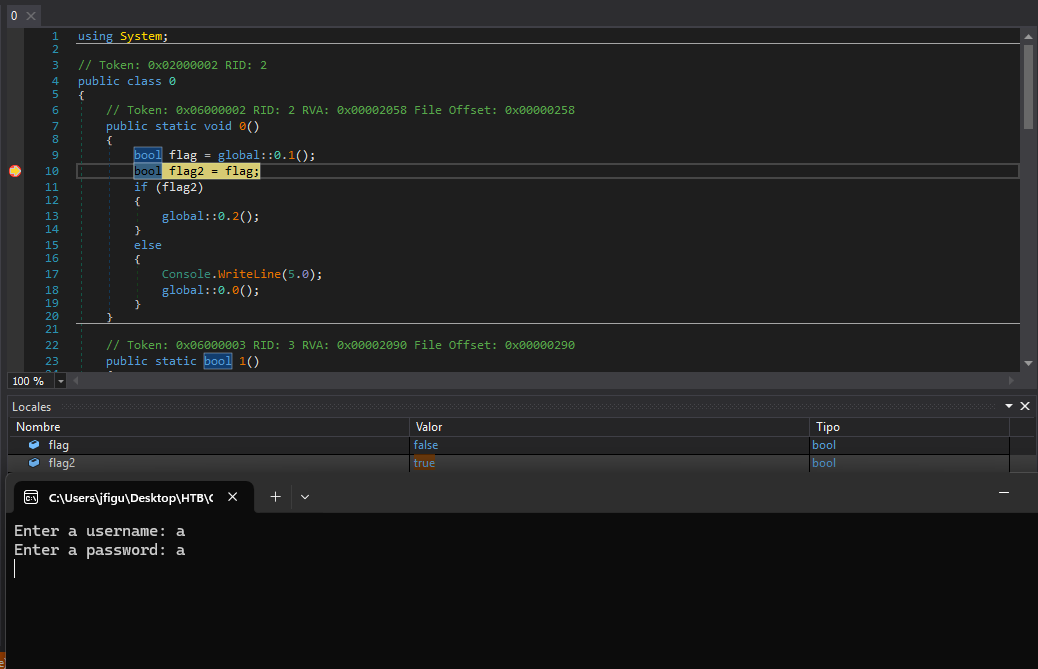
Task: Click the code editor scrollbar up arrow
Action: (x=1028, y=35)
